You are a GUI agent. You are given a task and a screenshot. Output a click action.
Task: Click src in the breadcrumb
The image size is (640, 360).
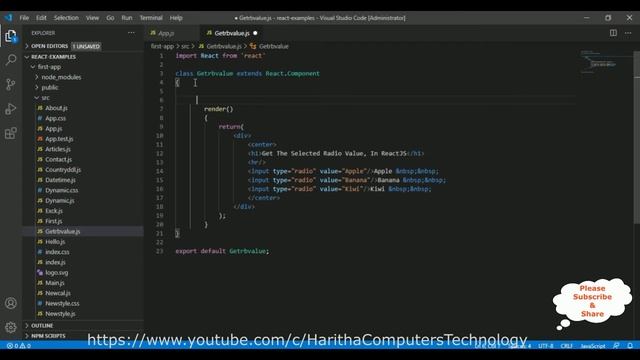coord(185,47)
